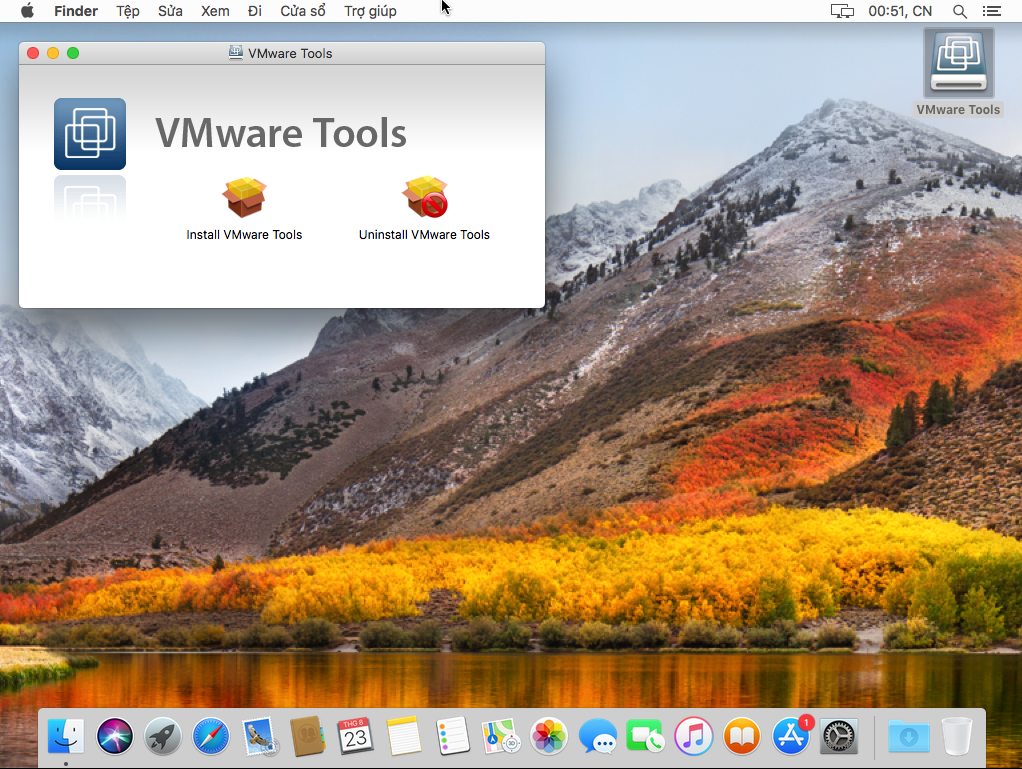Open iTunes music note icon in Dock

pos(694,736)
